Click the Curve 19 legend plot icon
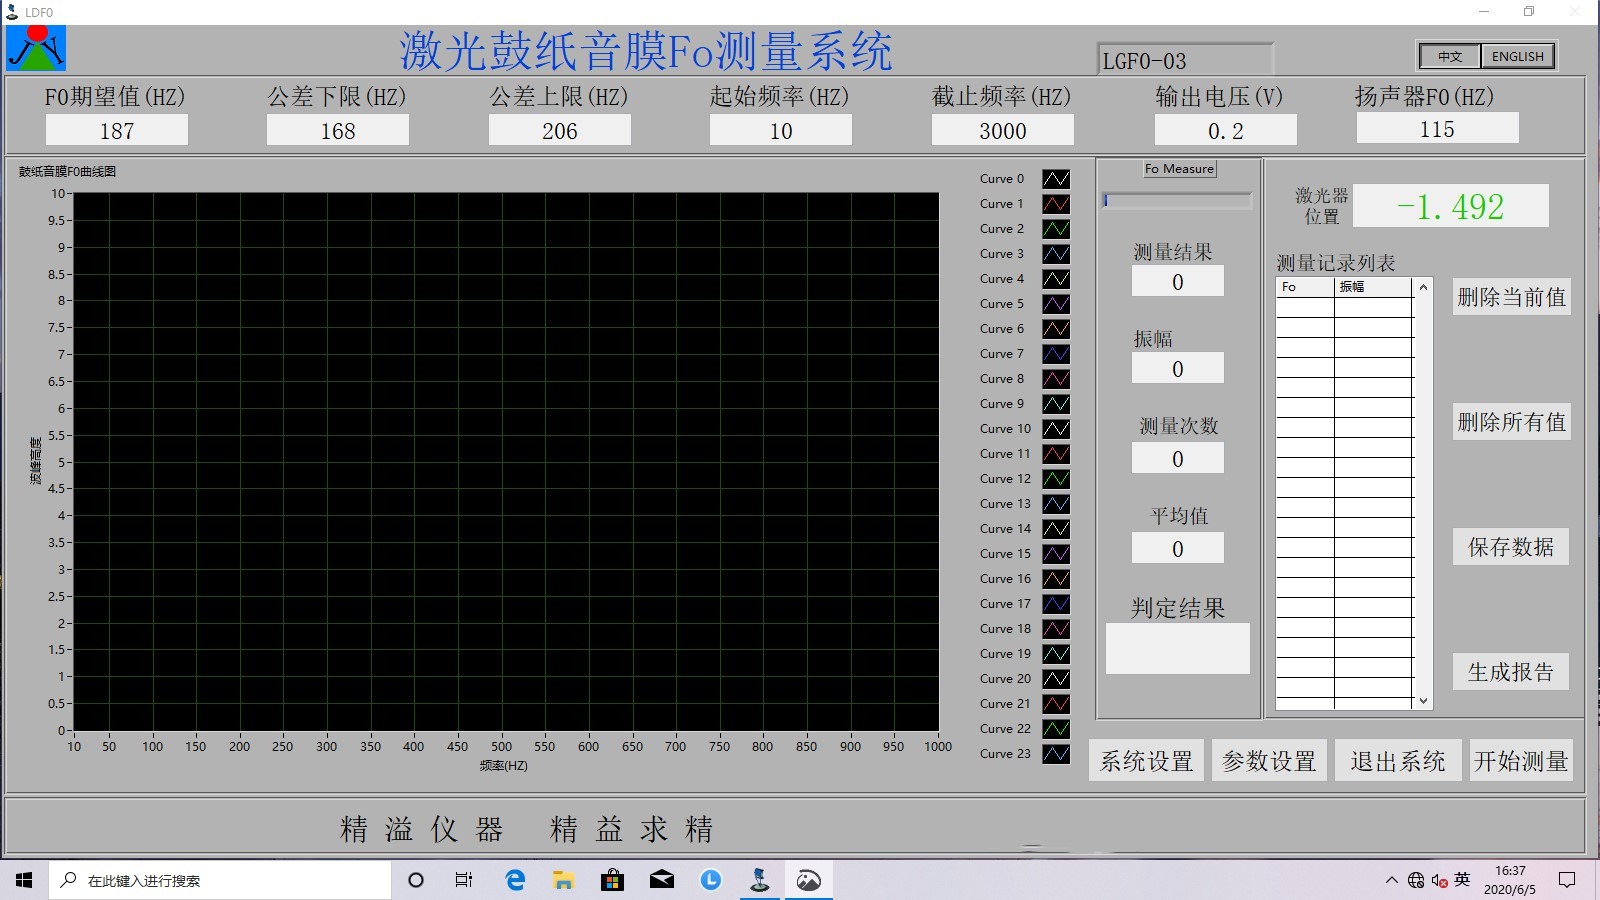This screenshot has height=900, width=1600. point(1056,654)
